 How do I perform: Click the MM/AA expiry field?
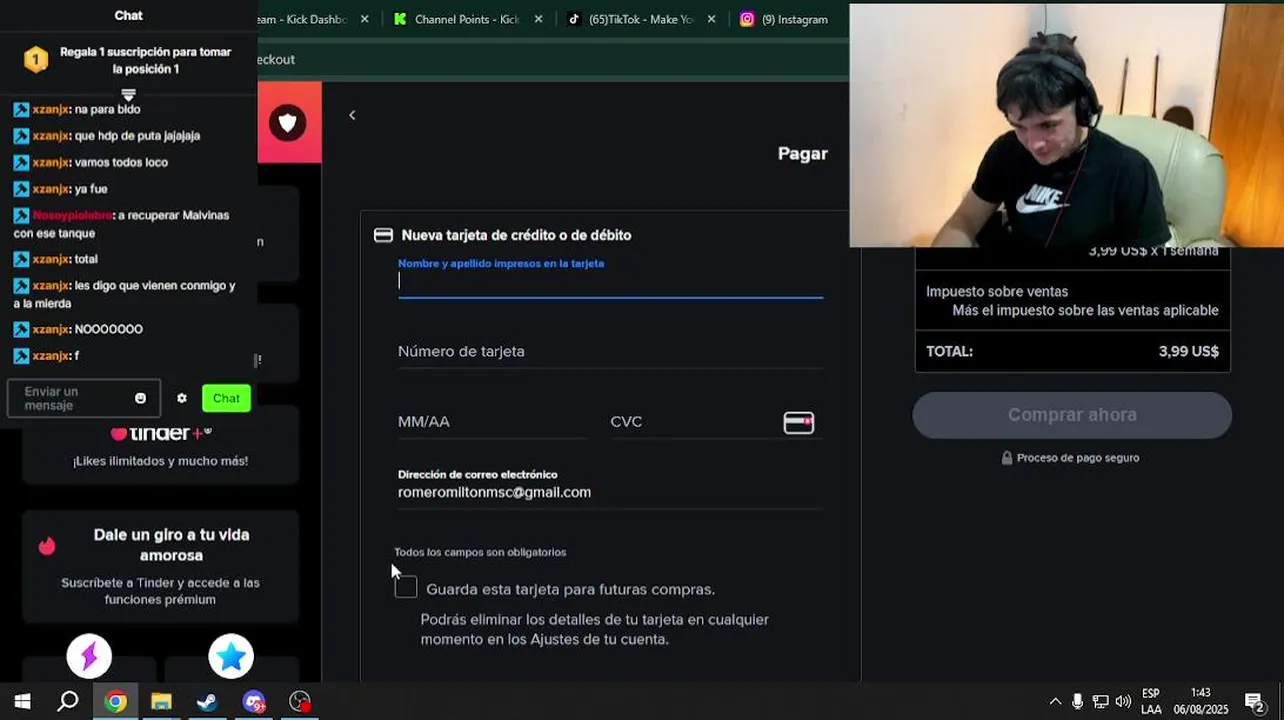493,422
